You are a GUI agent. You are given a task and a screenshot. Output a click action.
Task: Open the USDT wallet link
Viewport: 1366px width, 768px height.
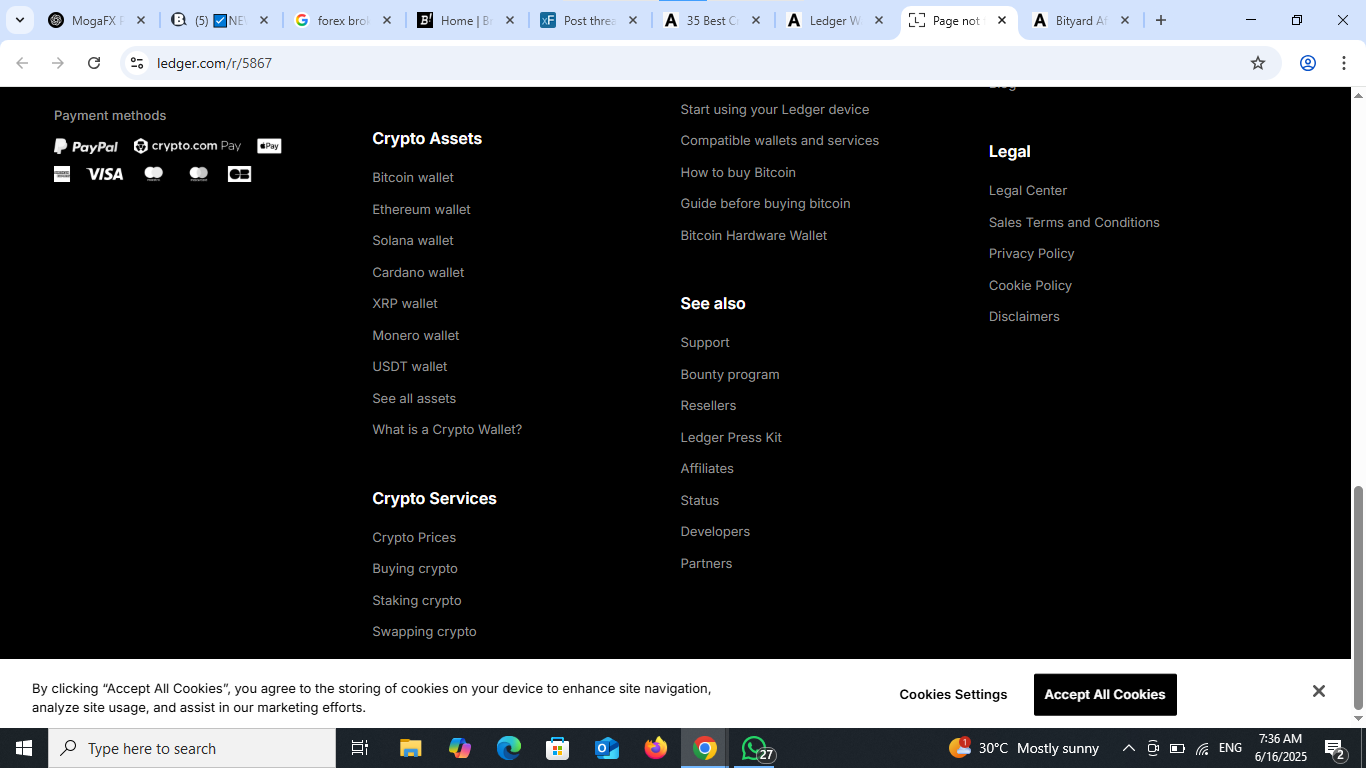coord(410,367)
